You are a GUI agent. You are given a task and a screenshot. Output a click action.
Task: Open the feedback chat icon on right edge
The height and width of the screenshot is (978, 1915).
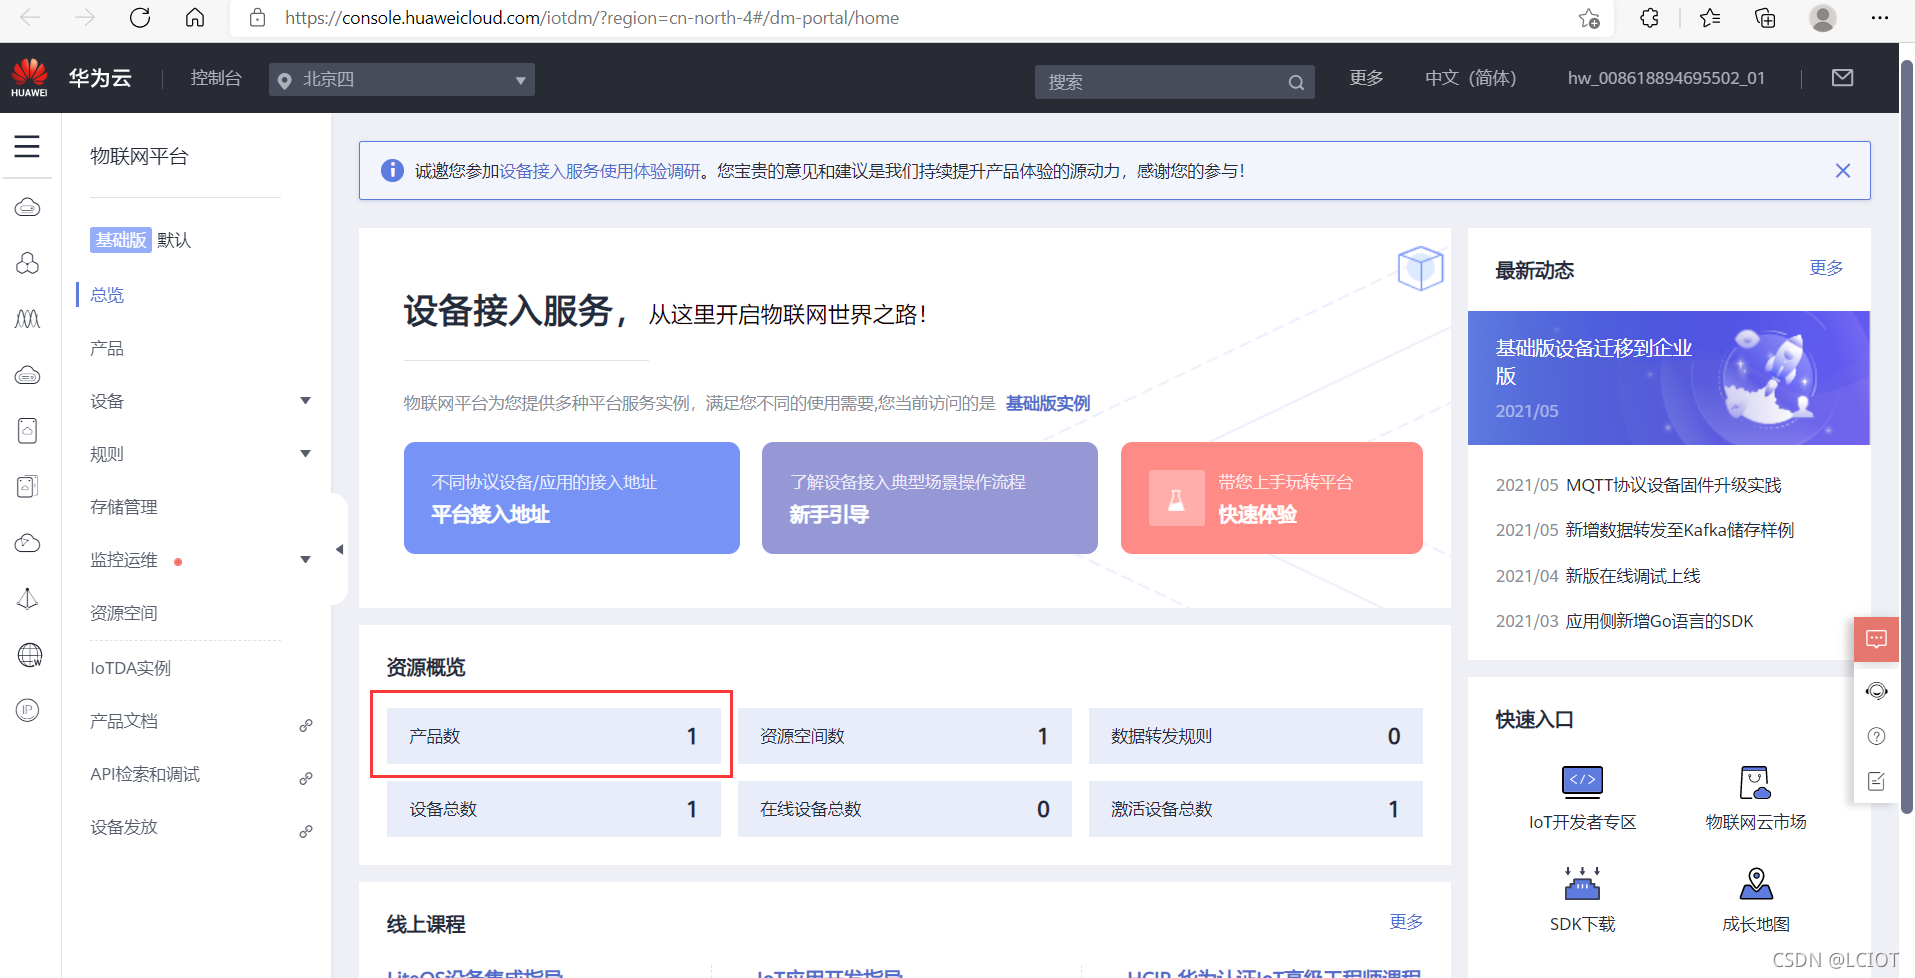coord(1876,639)
